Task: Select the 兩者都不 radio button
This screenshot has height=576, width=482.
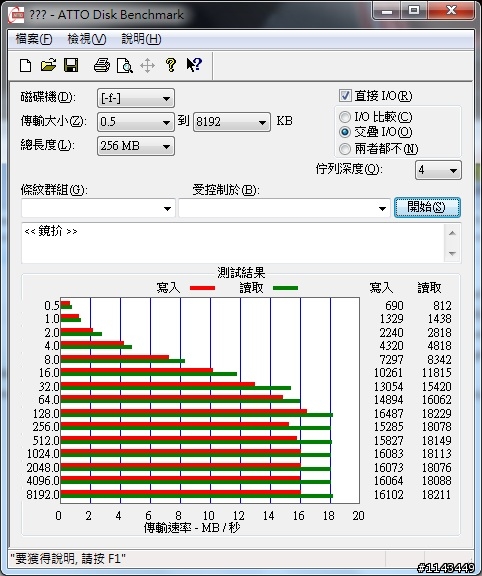Action: point(345,149)
